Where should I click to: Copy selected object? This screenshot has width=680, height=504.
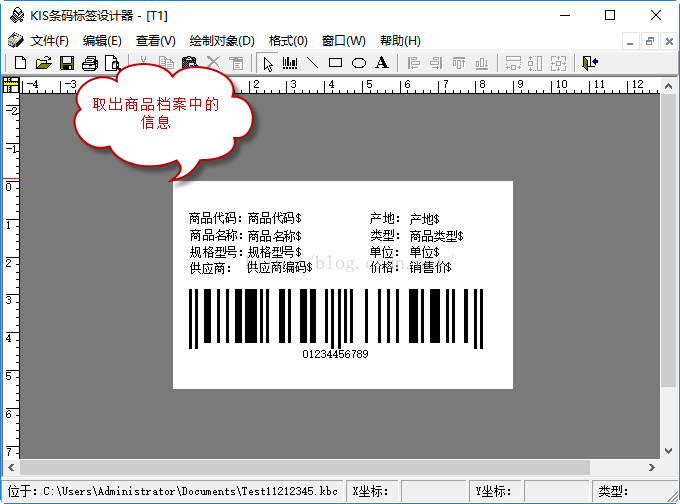point(166,63)
